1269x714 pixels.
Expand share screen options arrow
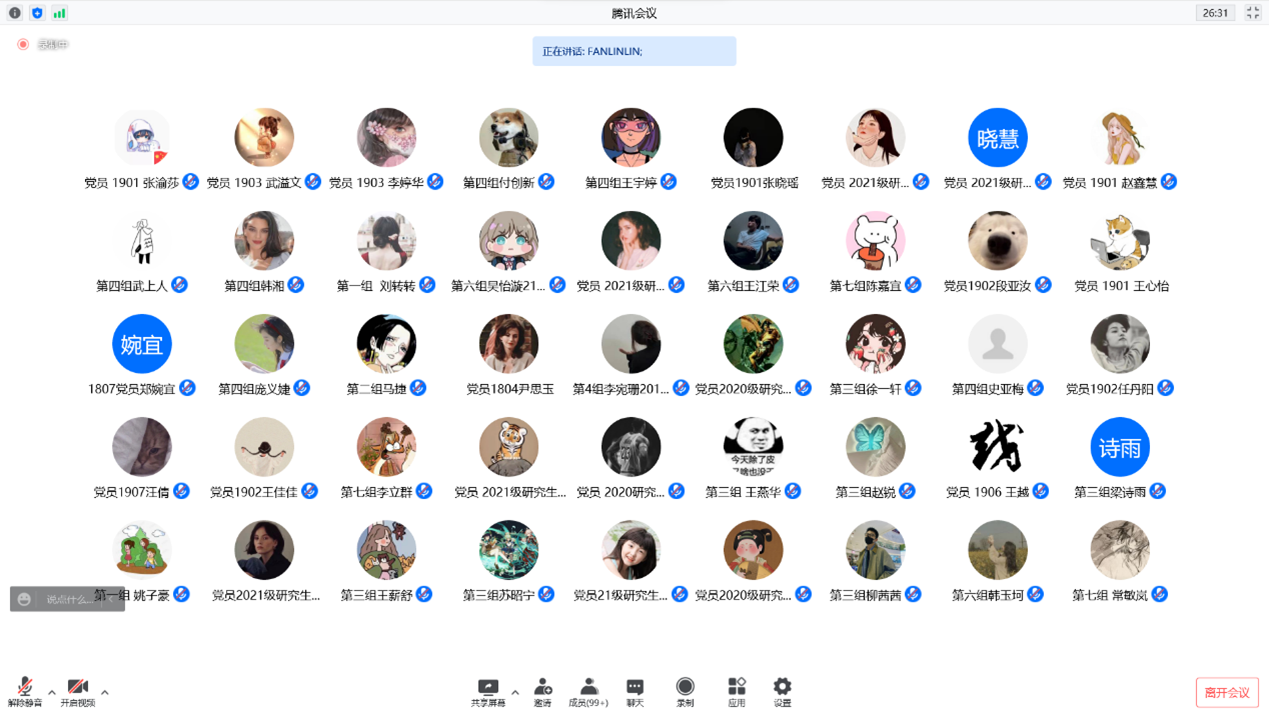(x=515, y=692)
